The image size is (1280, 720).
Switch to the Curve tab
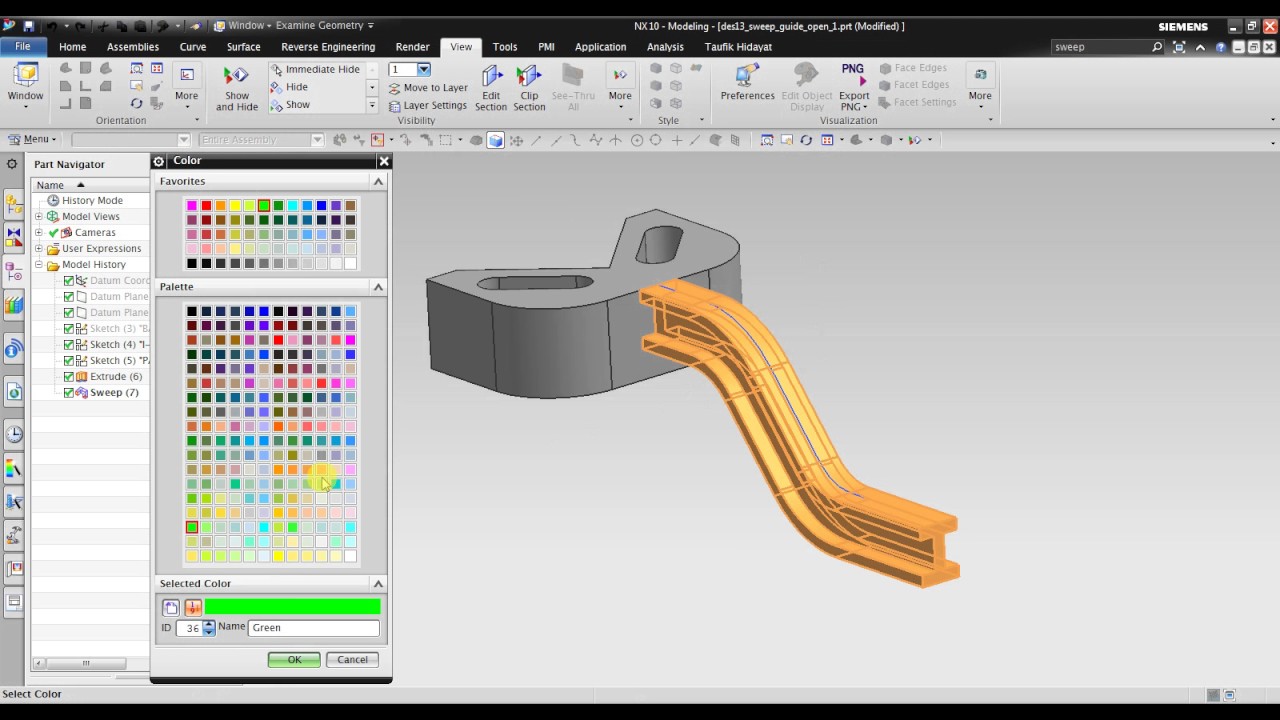click(193, 47)
